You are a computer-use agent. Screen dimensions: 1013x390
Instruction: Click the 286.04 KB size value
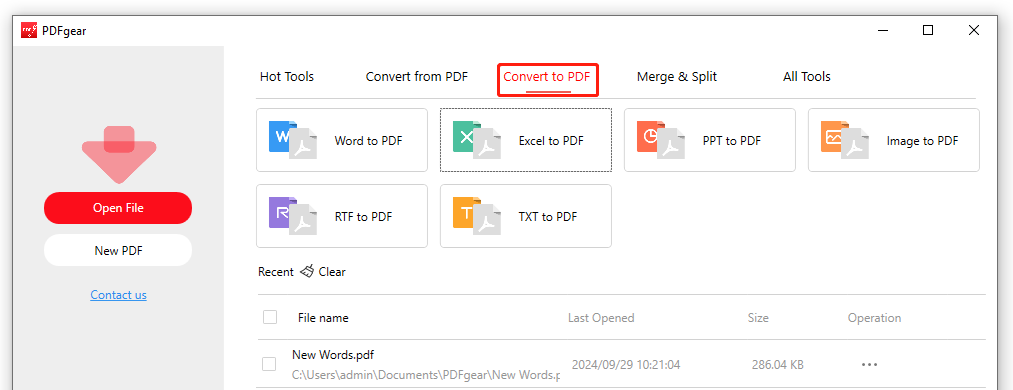(x=778, y=365)
